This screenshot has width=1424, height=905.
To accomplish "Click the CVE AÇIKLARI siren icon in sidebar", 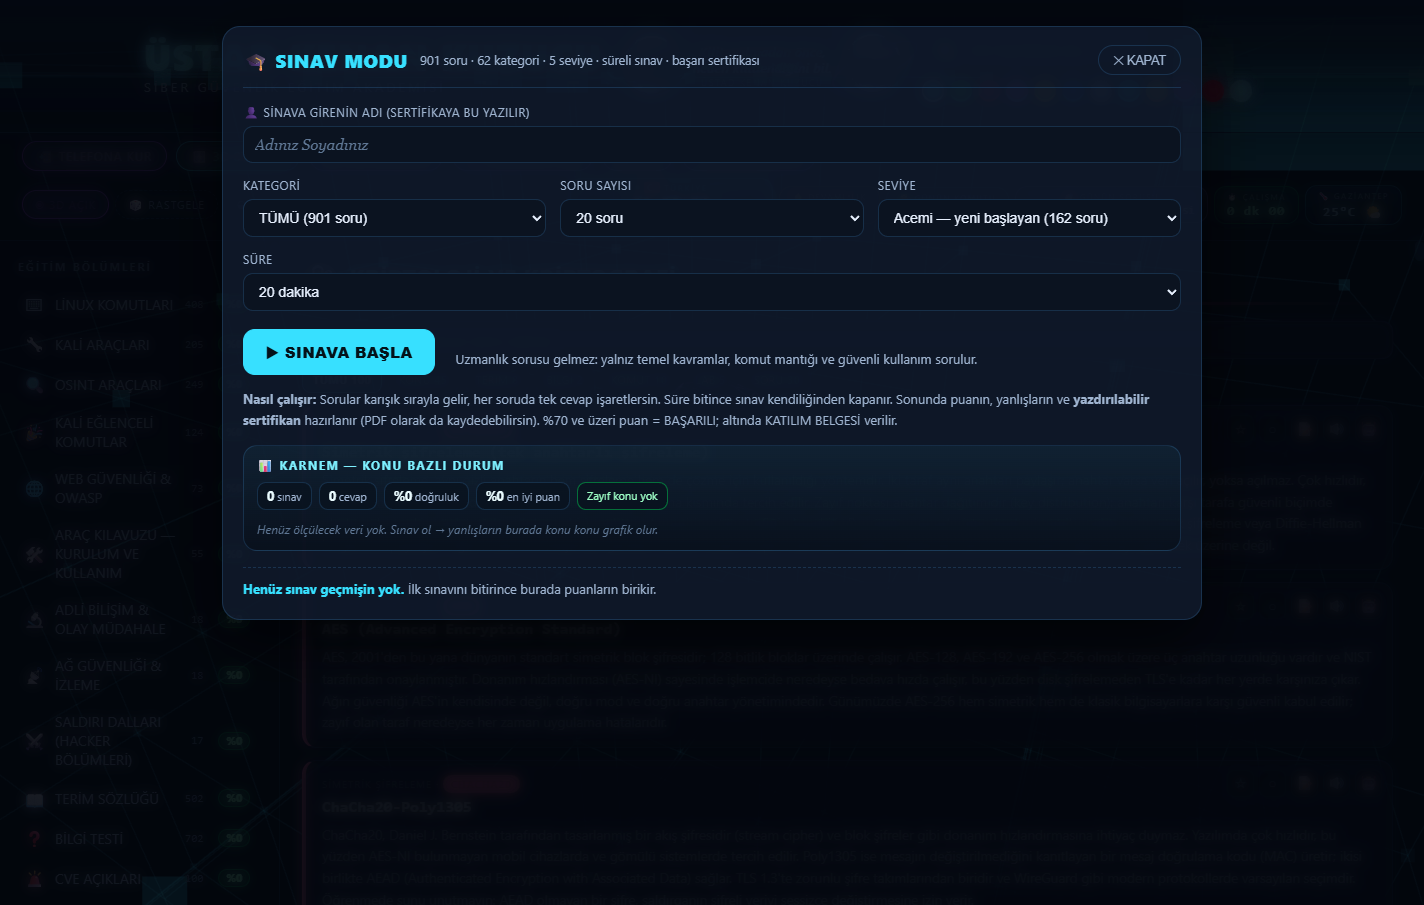I will pyautogui.click(x=35, y=879).
